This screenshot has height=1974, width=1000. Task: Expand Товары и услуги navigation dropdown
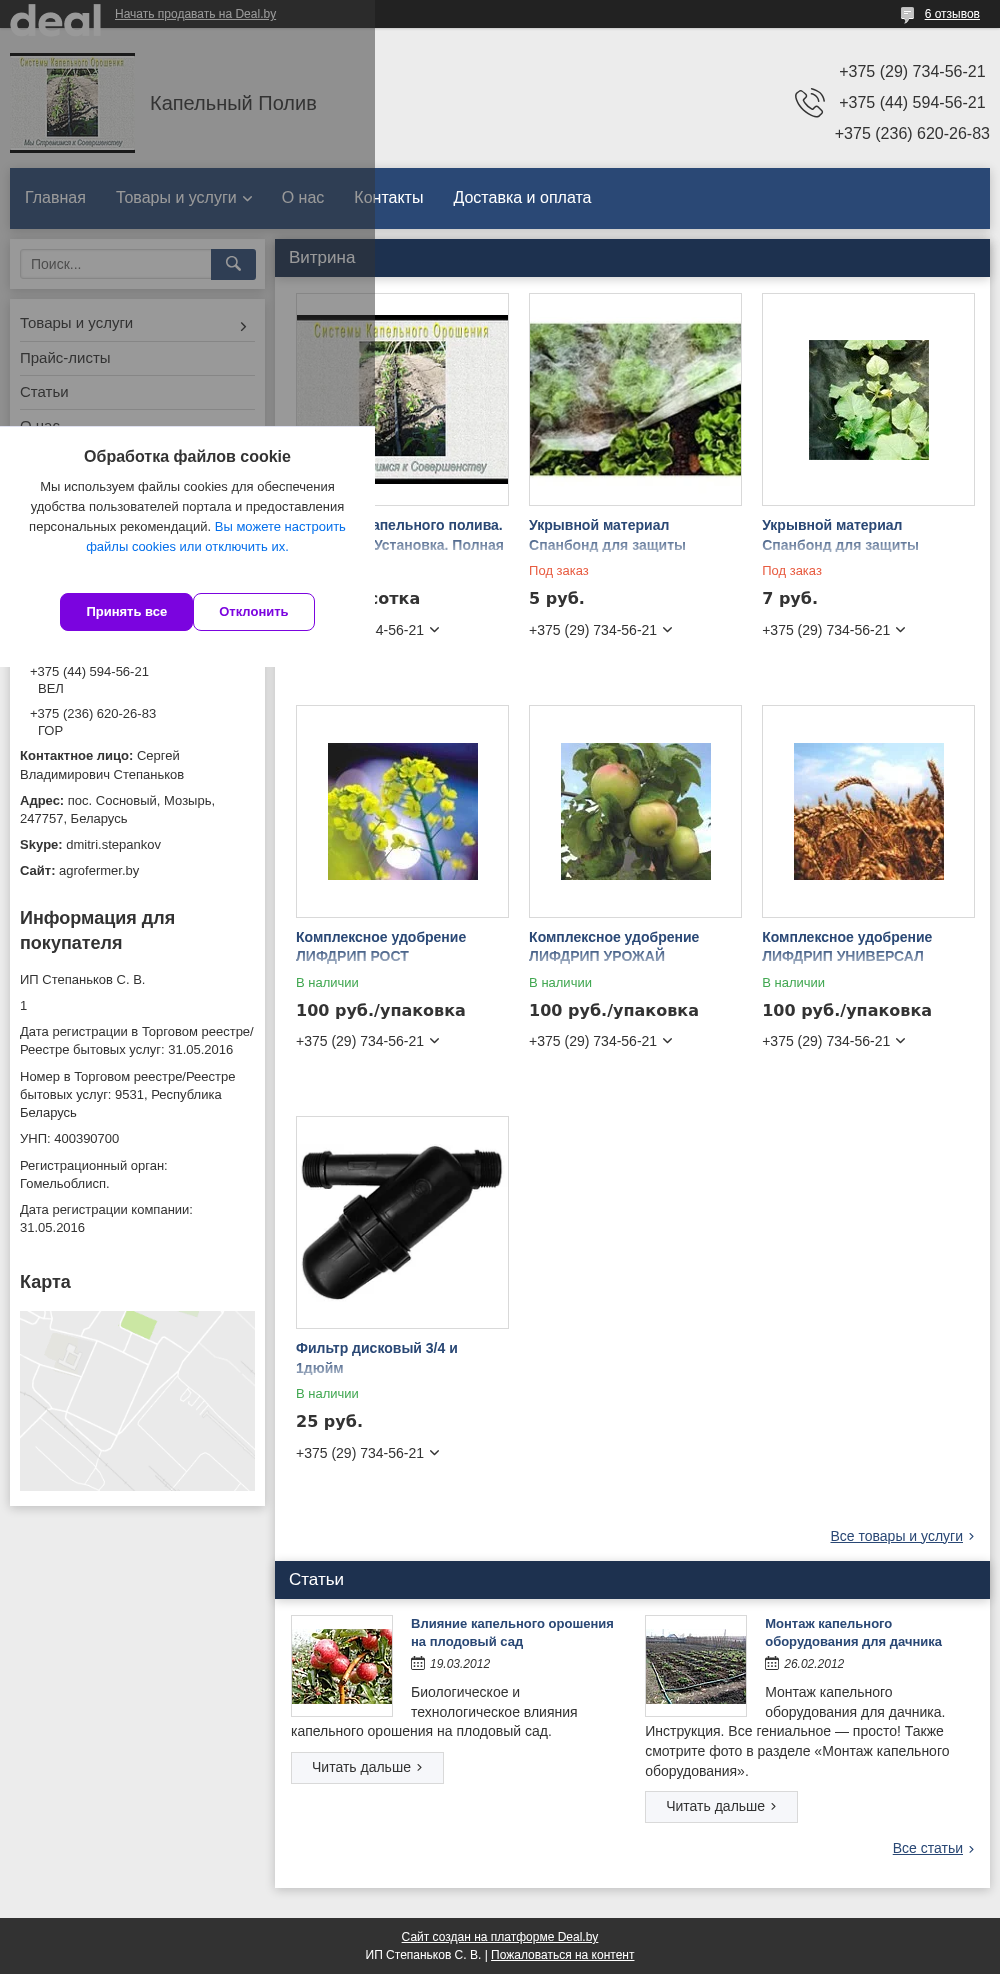pos(184,198)
